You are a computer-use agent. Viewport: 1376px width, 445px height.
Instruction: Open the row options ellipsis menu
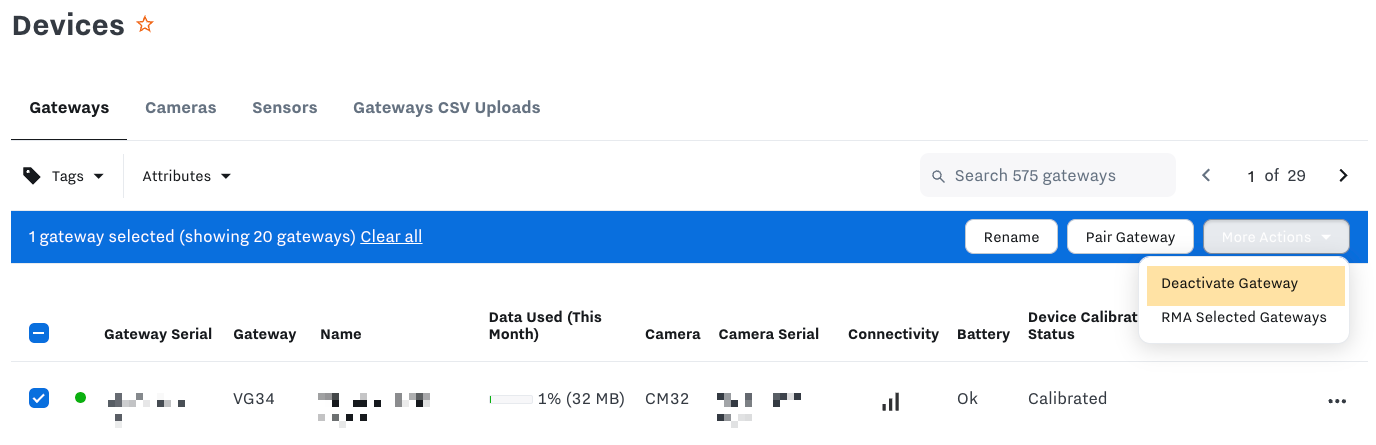[x=1337, y=400]
